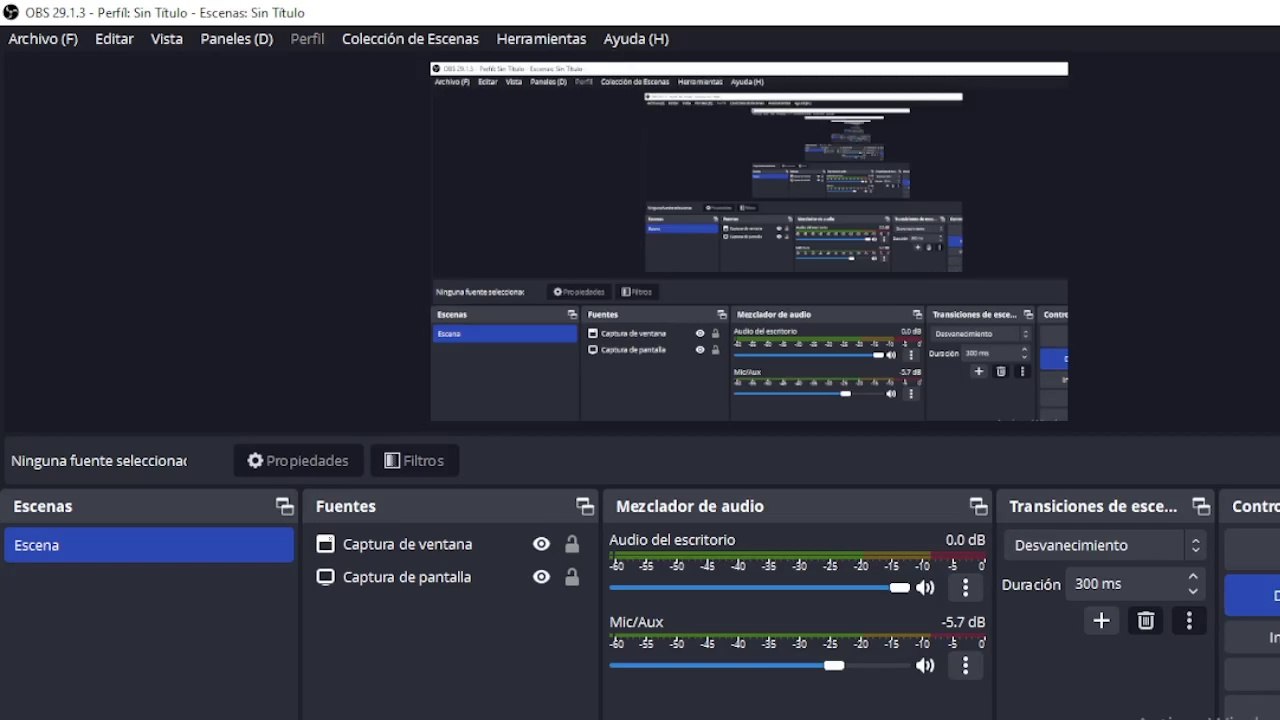Image resolution: width=1280 pixels, height=720 pixels.
Task: Hide the Captura de ventana source
Action: pos(541,544)
